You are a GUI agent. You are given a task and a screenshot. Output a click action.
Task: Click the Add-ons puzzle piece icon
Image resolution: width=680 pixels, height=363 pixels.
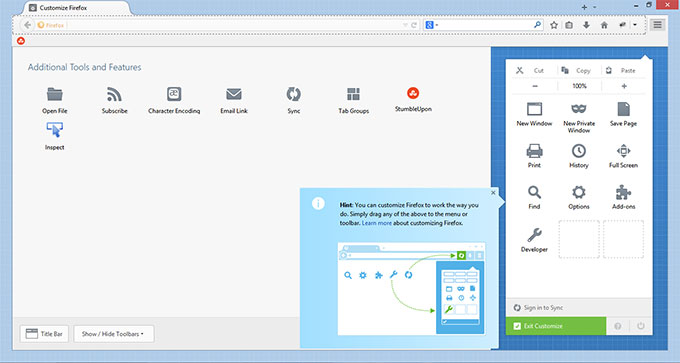coord(623,192)
